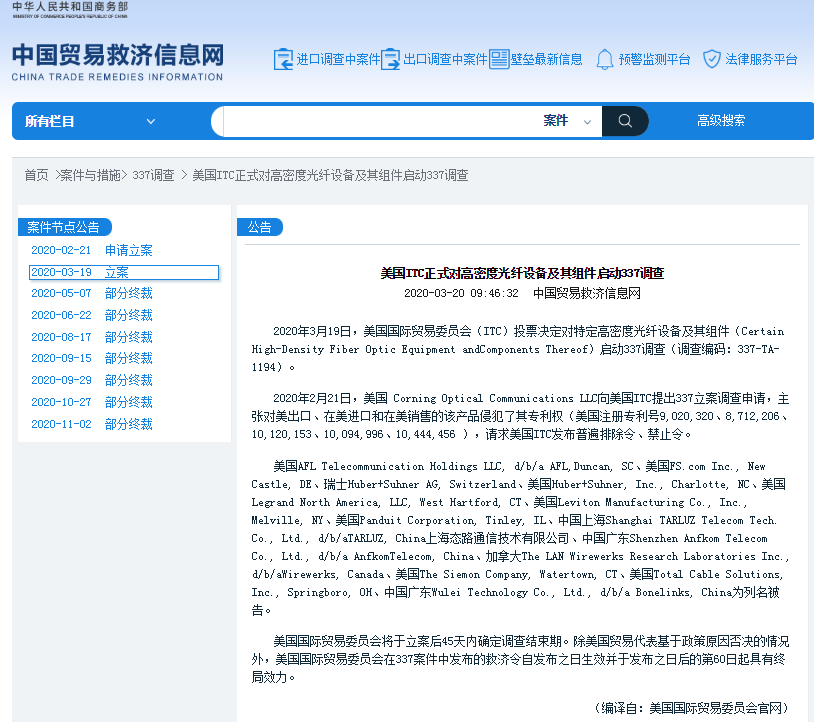
Task: Open 337调查 breadcrumb link
Action: pyautogui.click(x=153, y=175)
